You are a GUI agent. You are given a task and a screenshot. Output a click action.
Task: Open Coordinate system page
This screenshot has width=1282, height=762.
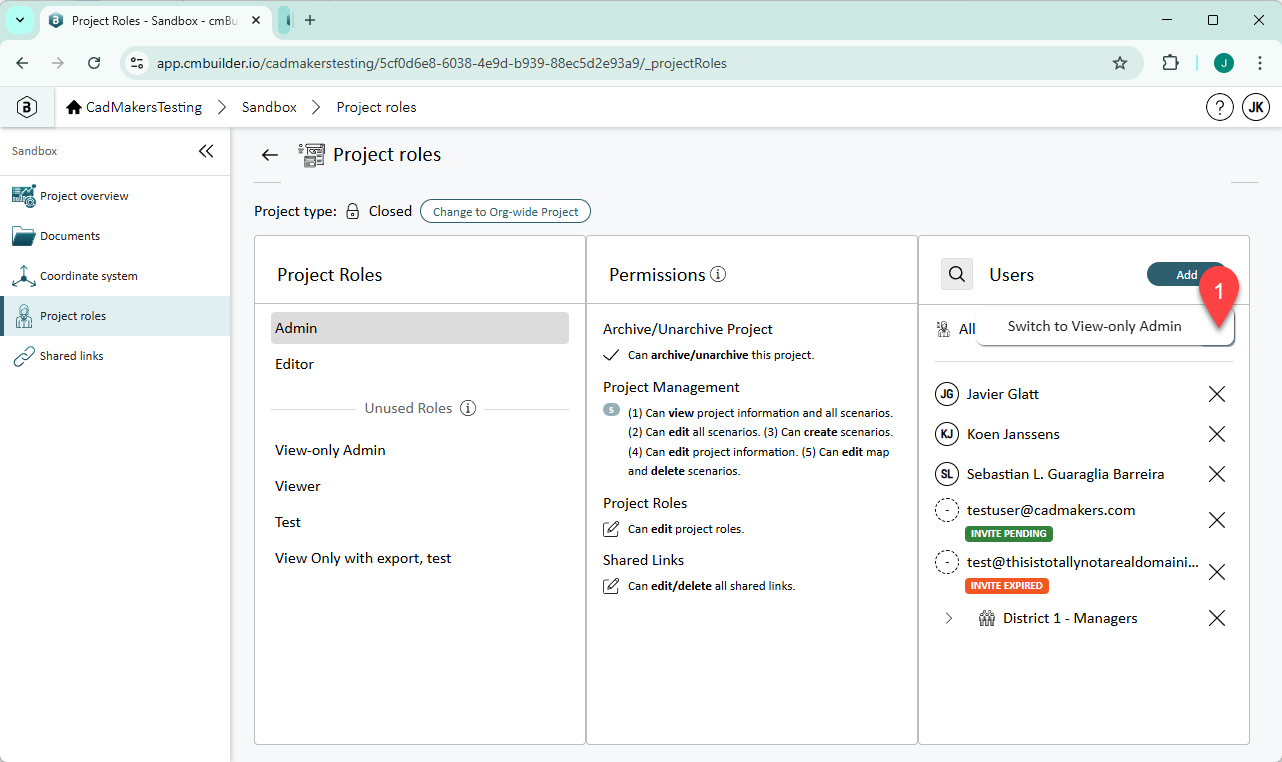pos(115,276)
